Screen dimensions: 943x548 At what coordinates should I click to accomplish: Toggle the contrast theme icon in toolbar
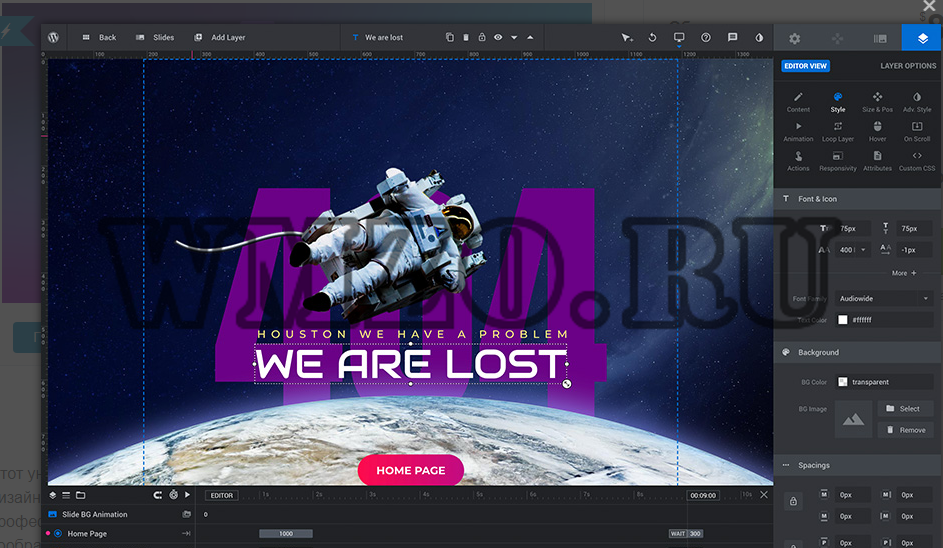click(x=760, y=37)
